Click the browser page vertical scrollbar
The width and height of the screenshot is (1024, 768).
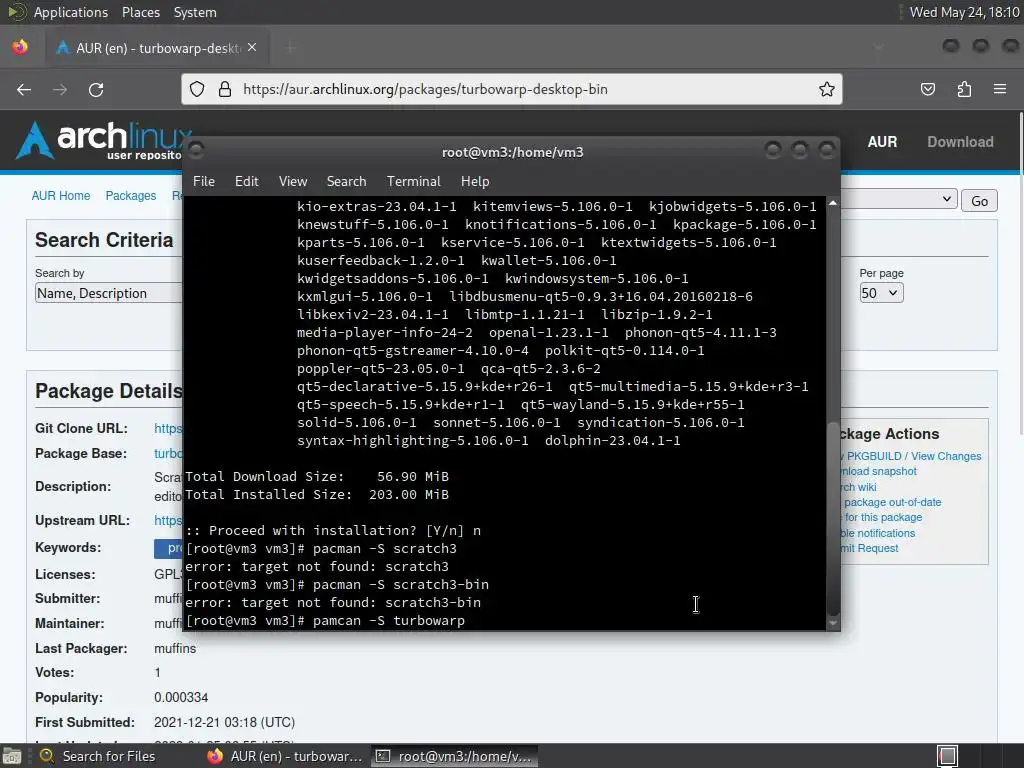point(1020,273)
